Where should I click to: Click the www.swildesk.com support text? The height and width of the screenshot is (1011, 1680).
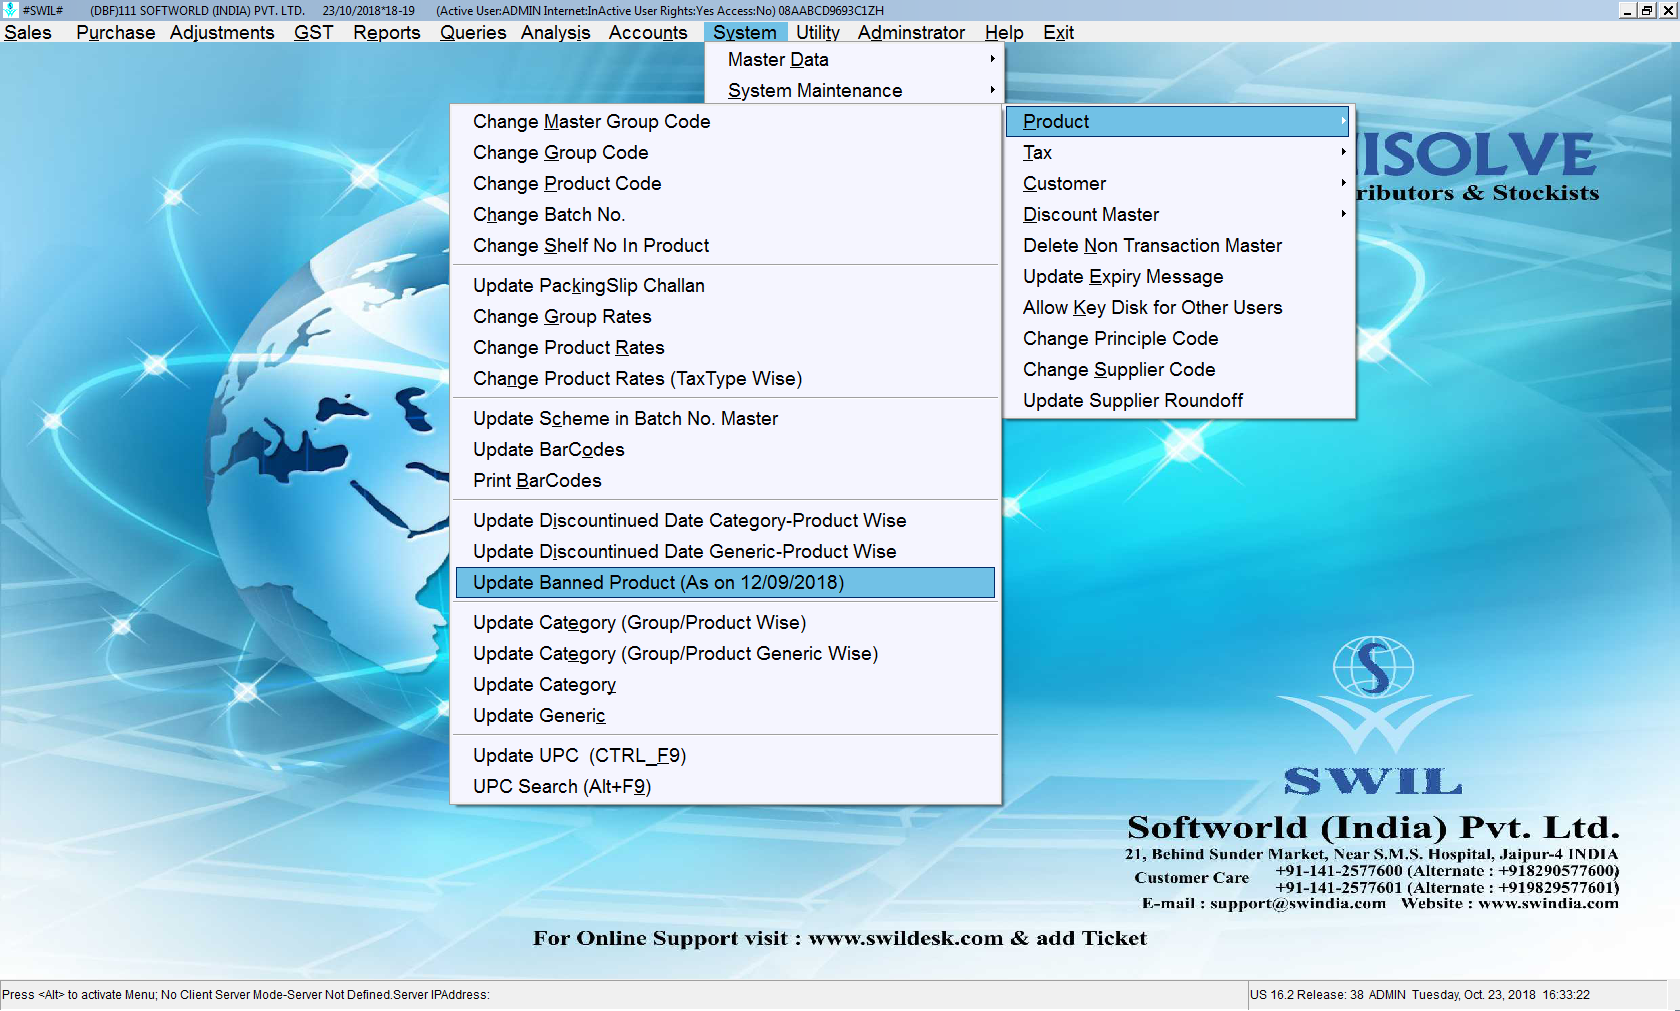click(905, 938)
